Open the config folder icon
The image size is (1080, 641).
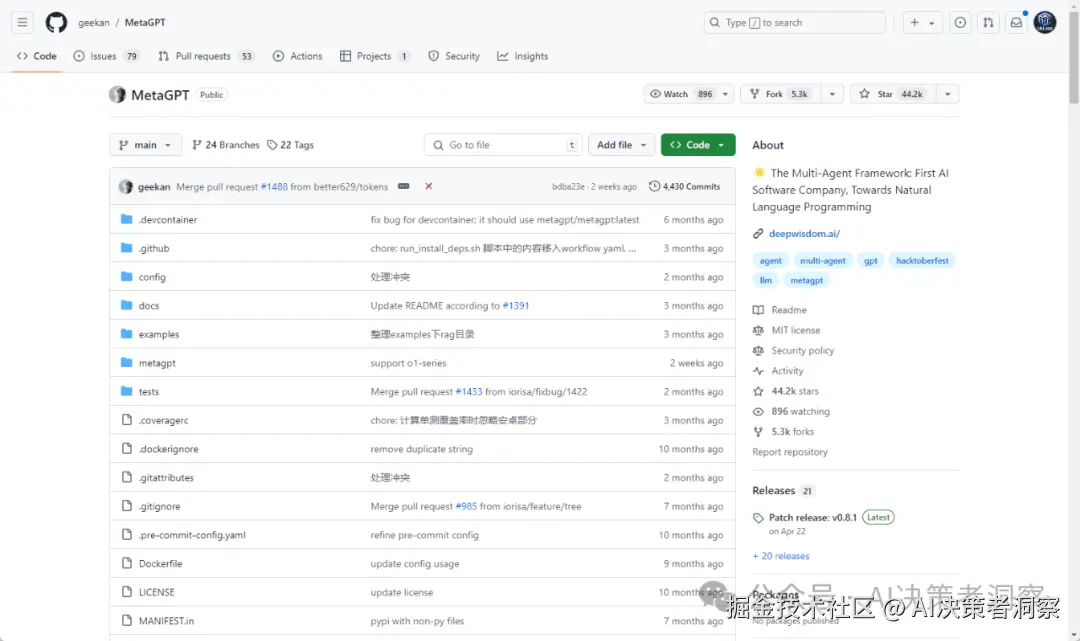pos(127,277)
